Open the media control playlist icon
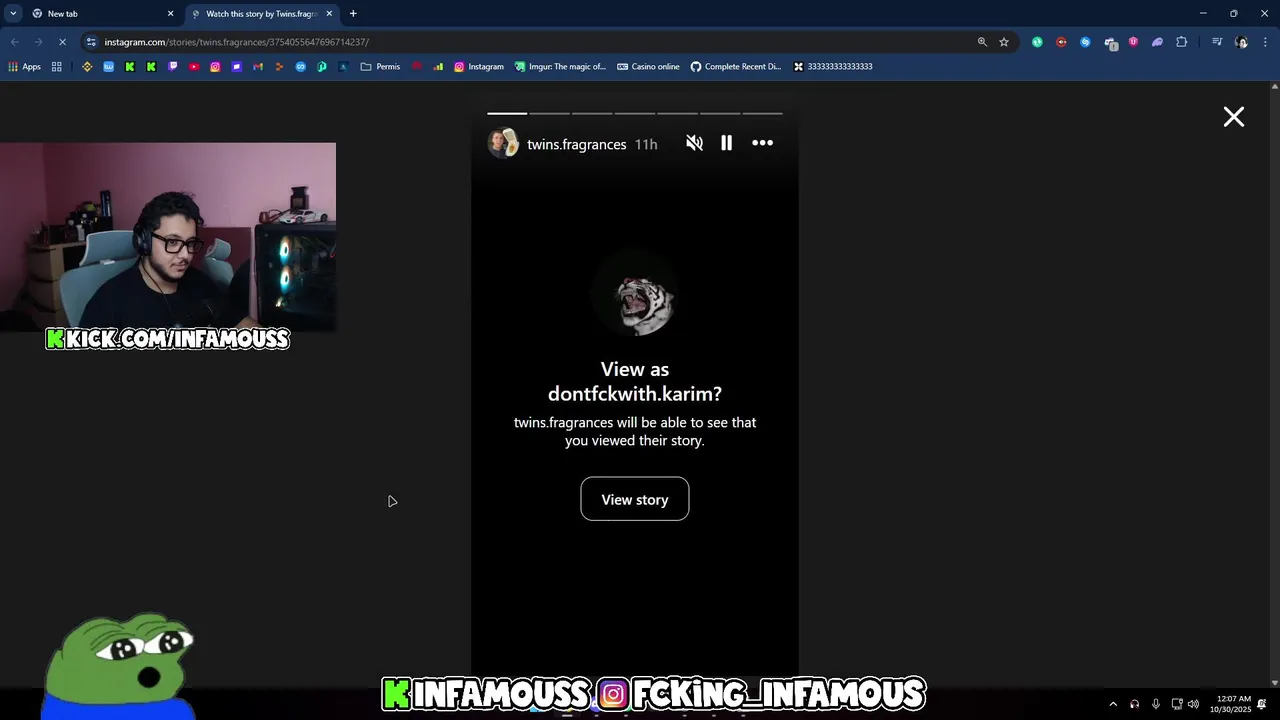The height and width of the screenshot is (720, 1280). point(1217,42)
